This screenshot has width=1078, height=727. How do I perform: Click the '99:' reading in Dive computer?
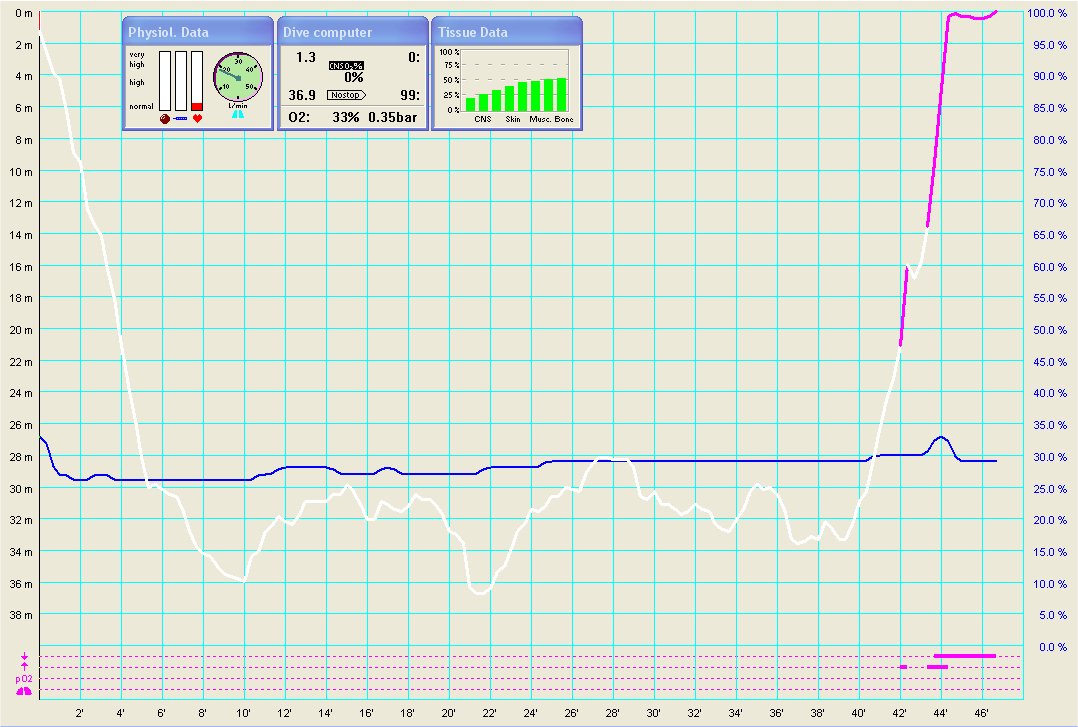(410, 95)
